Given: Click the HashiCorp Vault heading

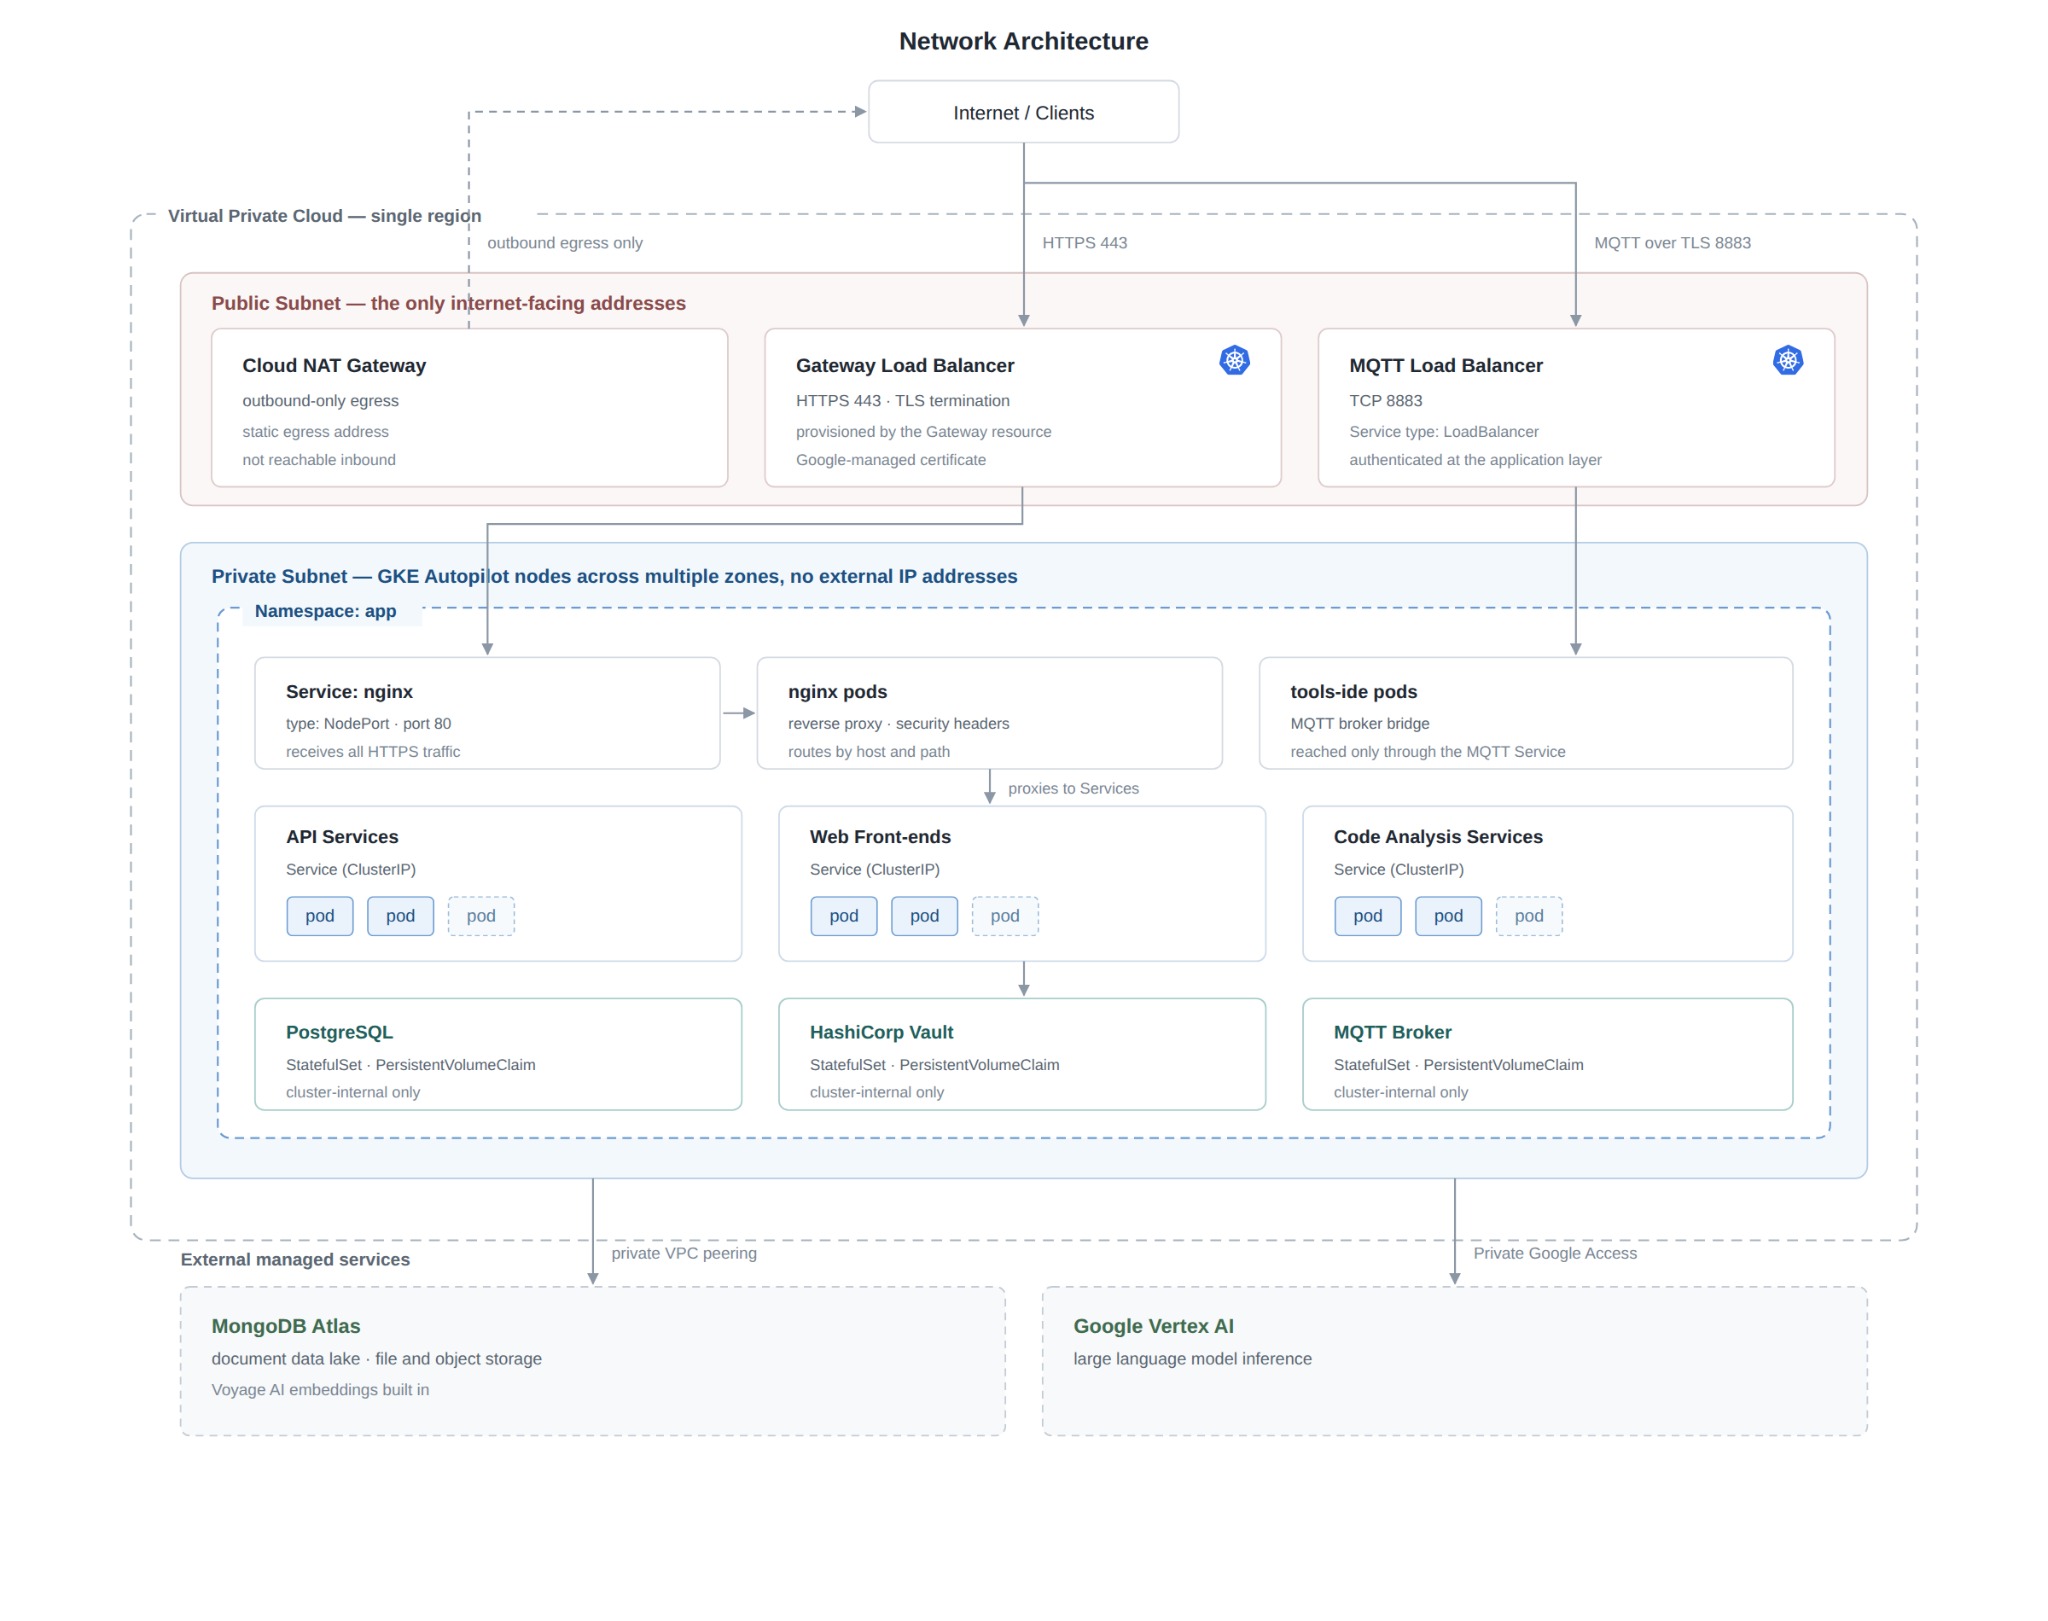Looking at the screenshot, I should coord(881,1033).
